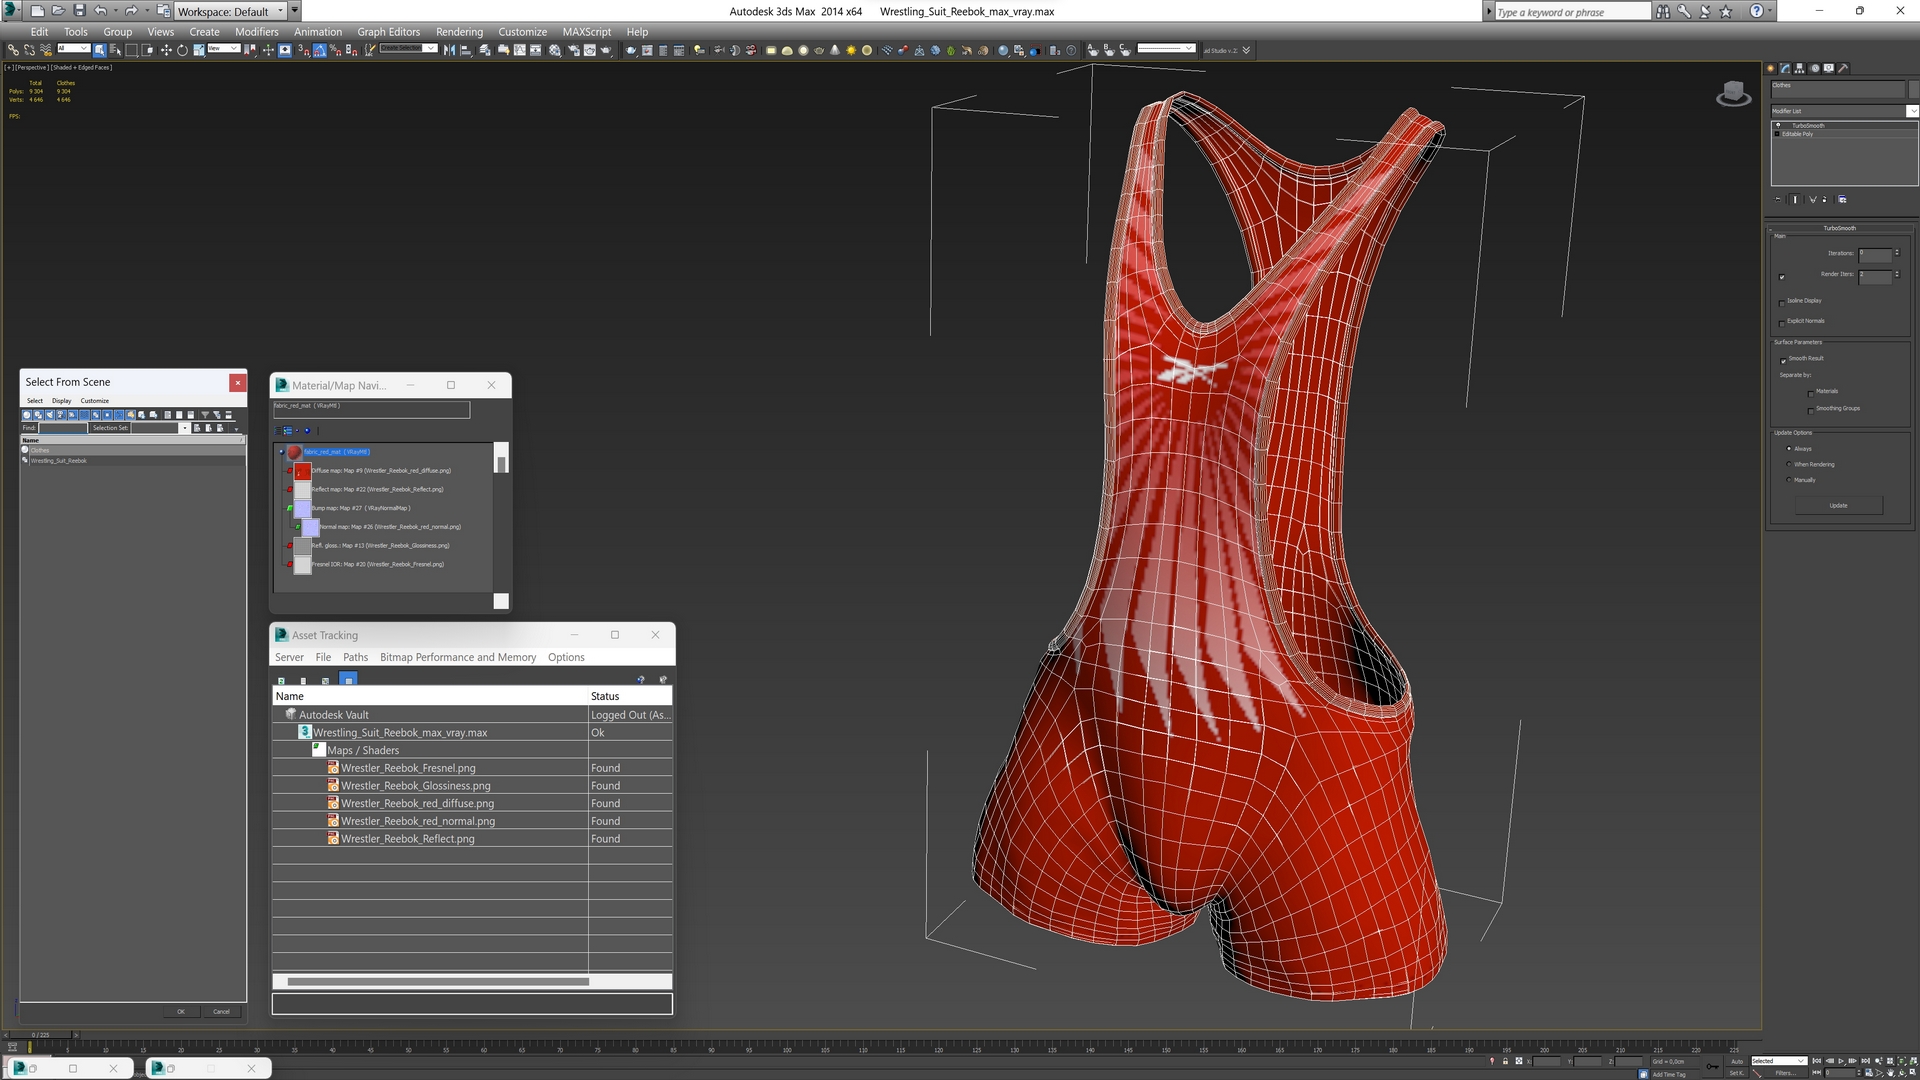The width and height of the screenshot is (1920, 1080).
Task: Click the Select by Name icon
Action: (115, 50)
